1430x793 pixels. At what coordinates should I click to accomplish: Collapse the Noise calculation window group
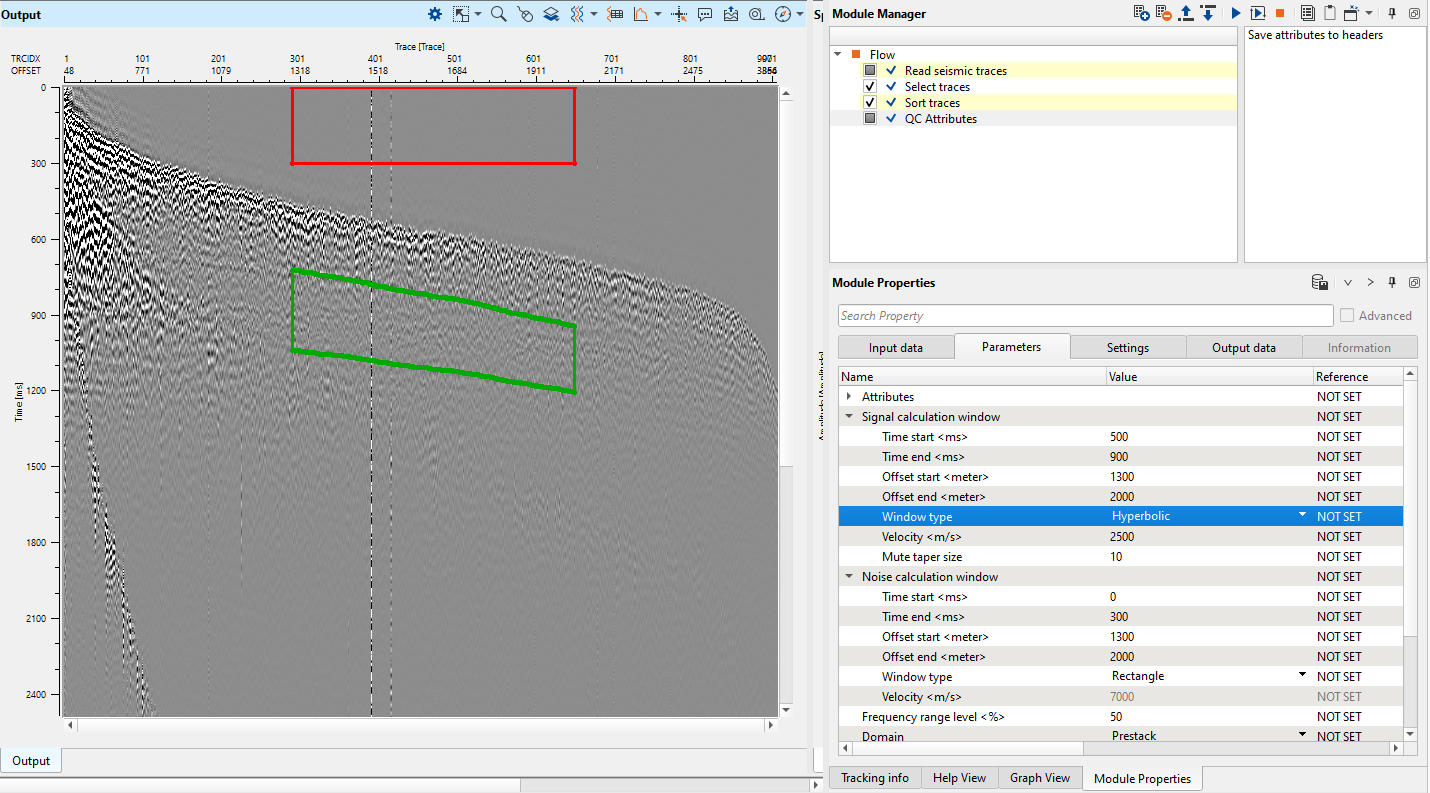coord(849,577)
